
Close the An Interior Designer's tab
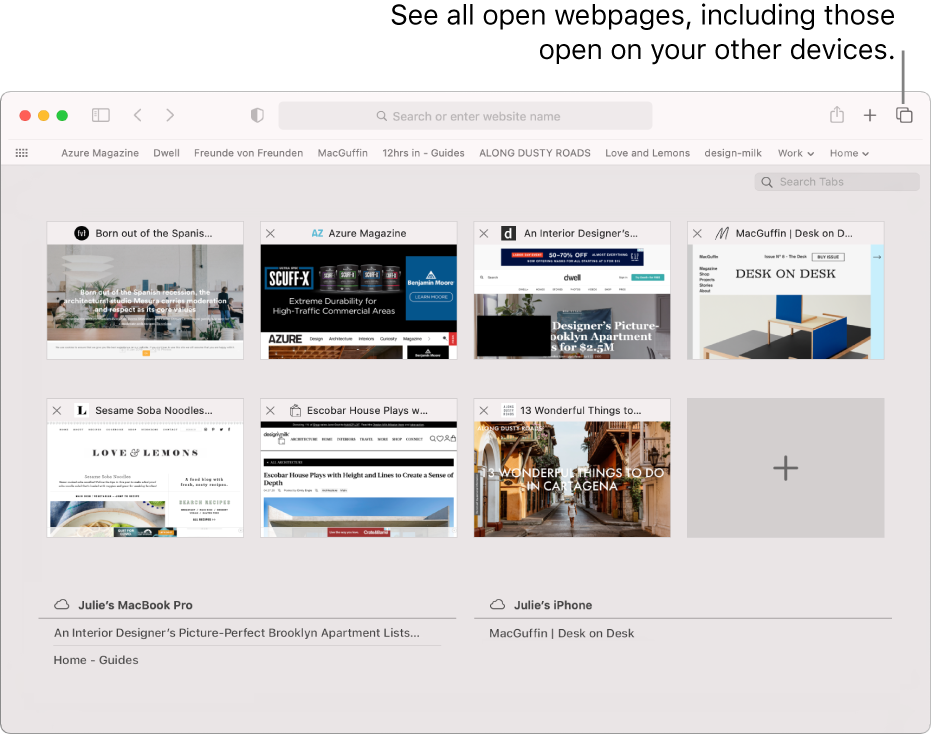[x=484, y=233]
